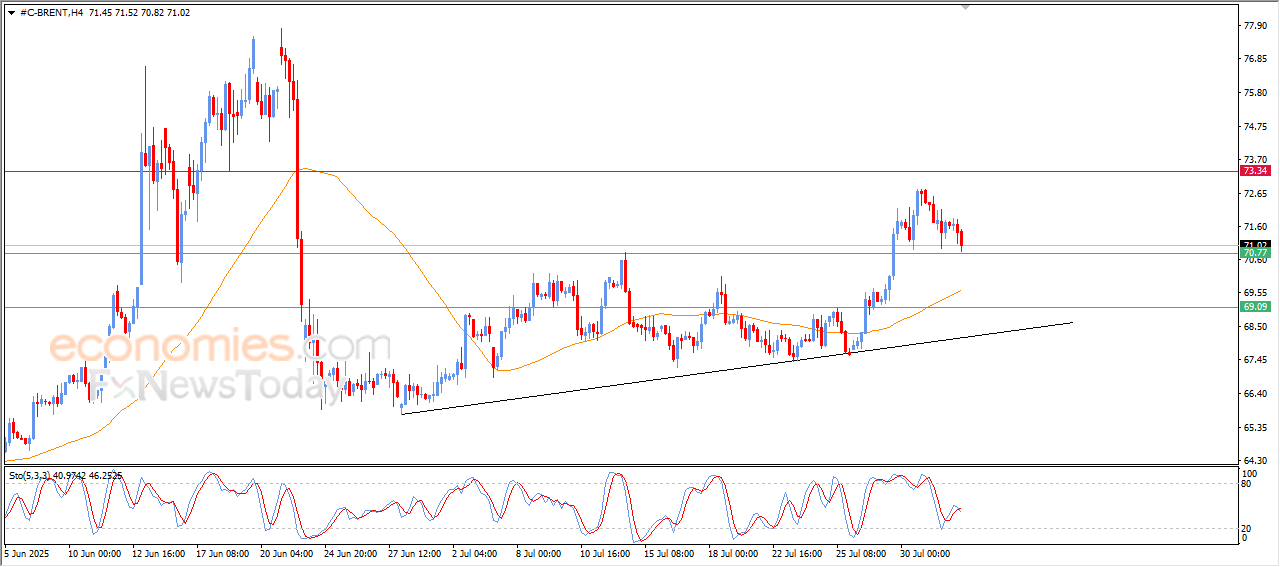
Task: Select the orange moving average curve
Action: click(x=390, y=230)
